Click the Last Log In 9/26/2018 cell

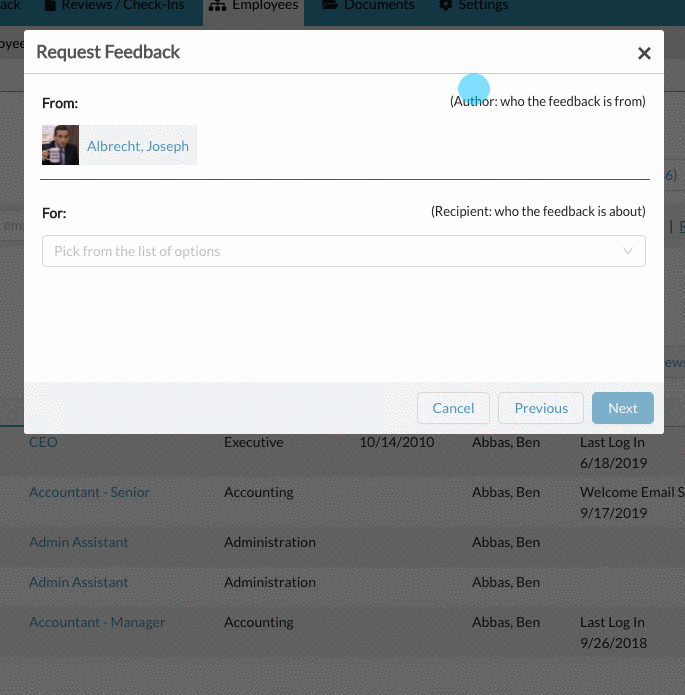614,633
